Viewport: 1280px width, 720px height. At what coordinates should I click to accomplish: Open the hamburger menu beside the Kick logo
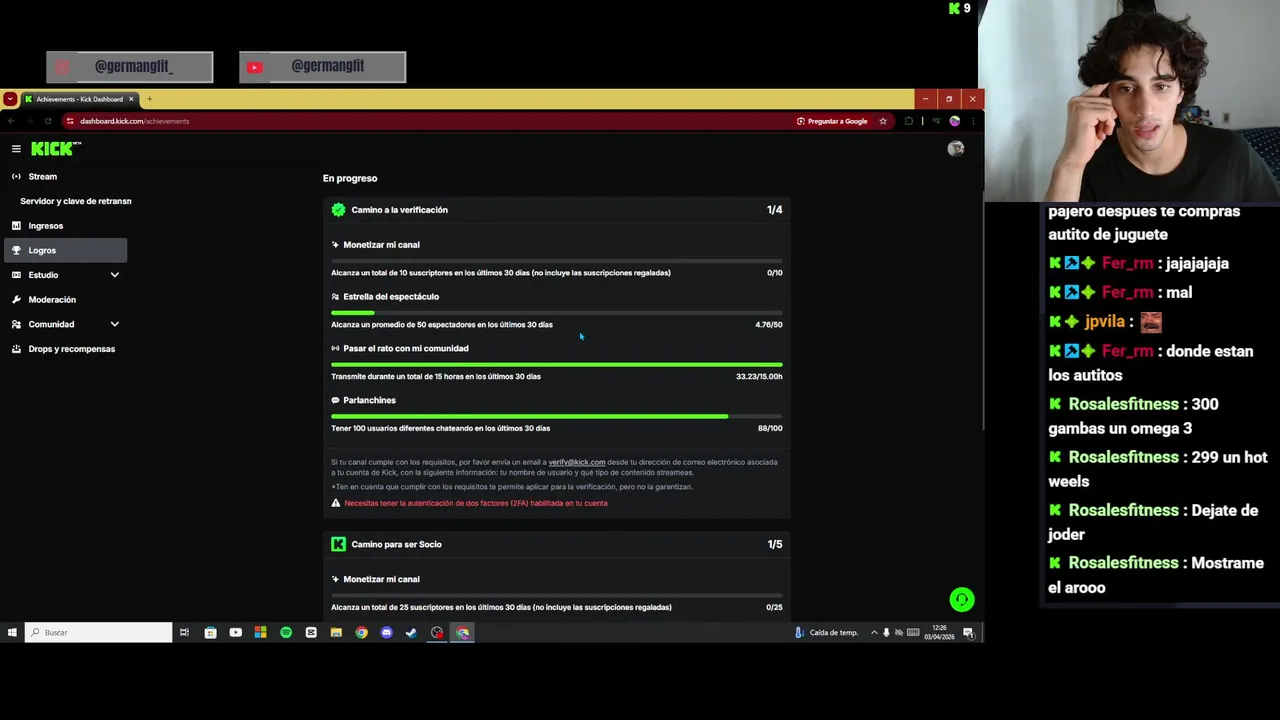coord(16,149)
